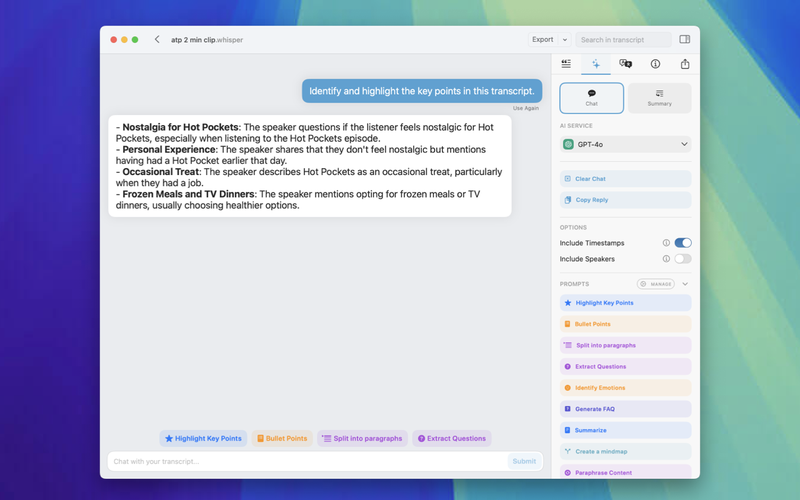Hide the right sidebar with the toolbar icon
Viewport: 800px width, 500px height.
coord(685,40)
